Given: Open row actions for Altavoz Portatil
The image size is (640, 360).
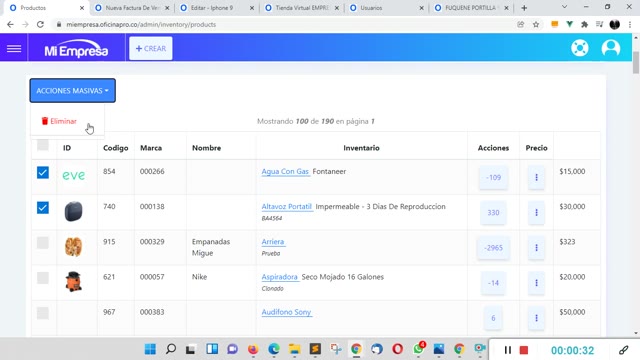Looking at the screenshot, I should [x=536, y=212].
